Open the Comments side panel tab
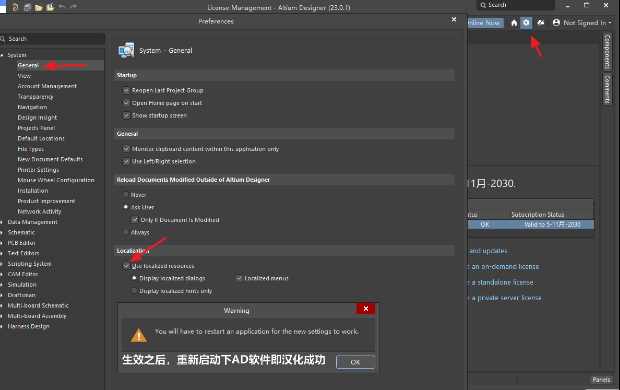This screenshot has width=620, height=390. click(x=607, y=89)
